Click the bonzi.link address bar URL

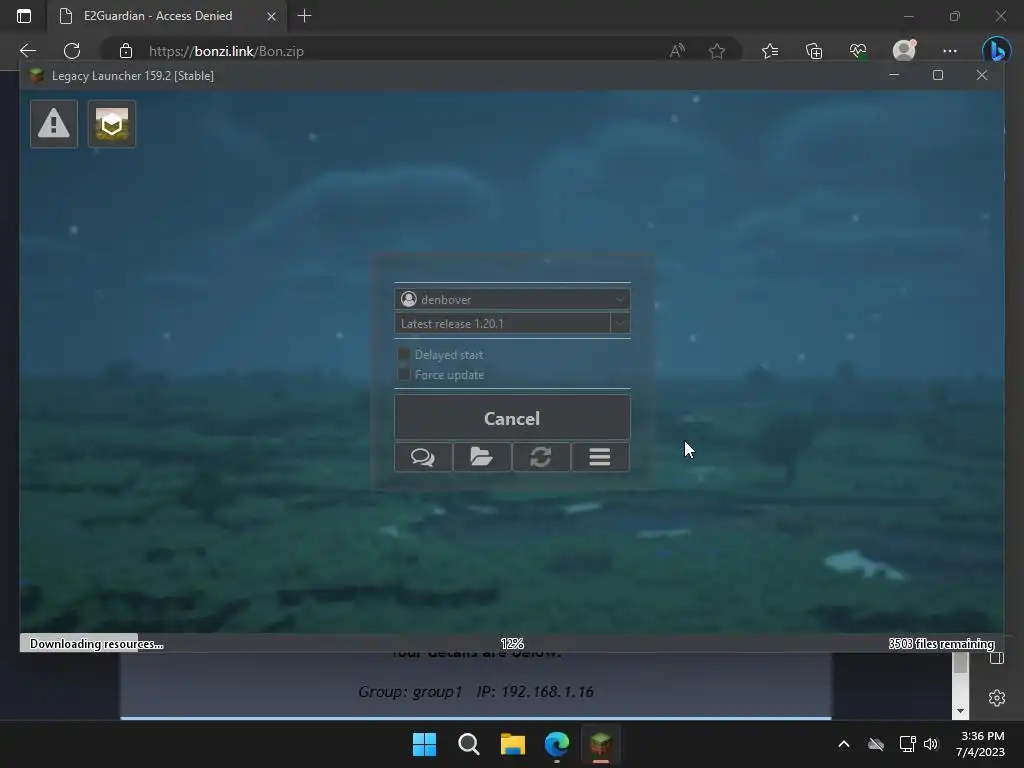[x=226, y=51]
